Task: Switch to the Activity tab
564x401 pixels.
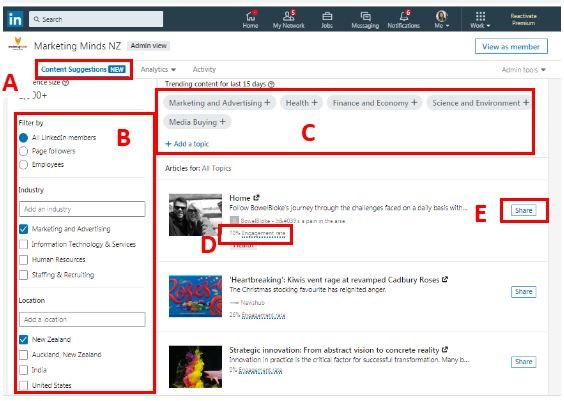Action: coord(204,69)
